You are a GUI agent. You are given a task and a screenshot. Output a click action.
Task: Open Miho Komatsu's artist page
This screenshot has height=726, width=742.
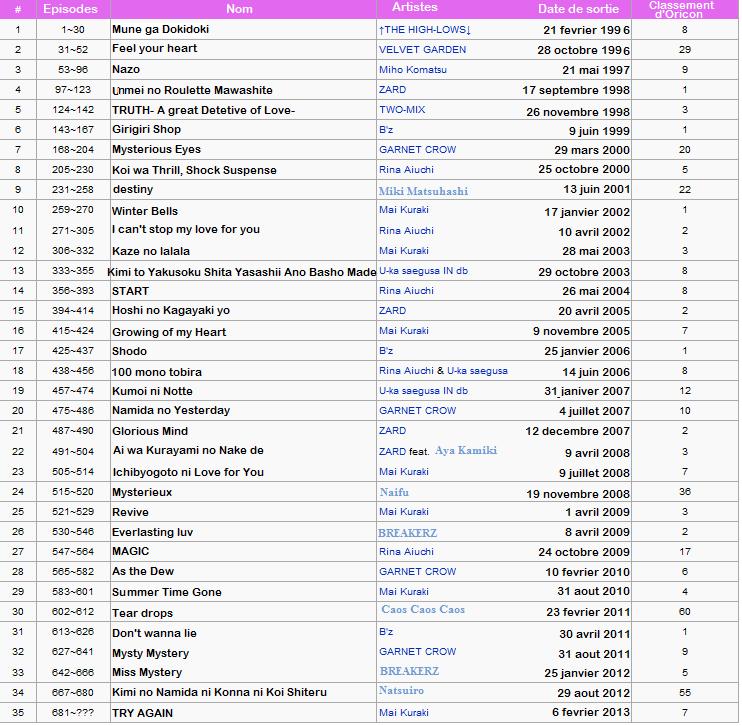point(413,70)
